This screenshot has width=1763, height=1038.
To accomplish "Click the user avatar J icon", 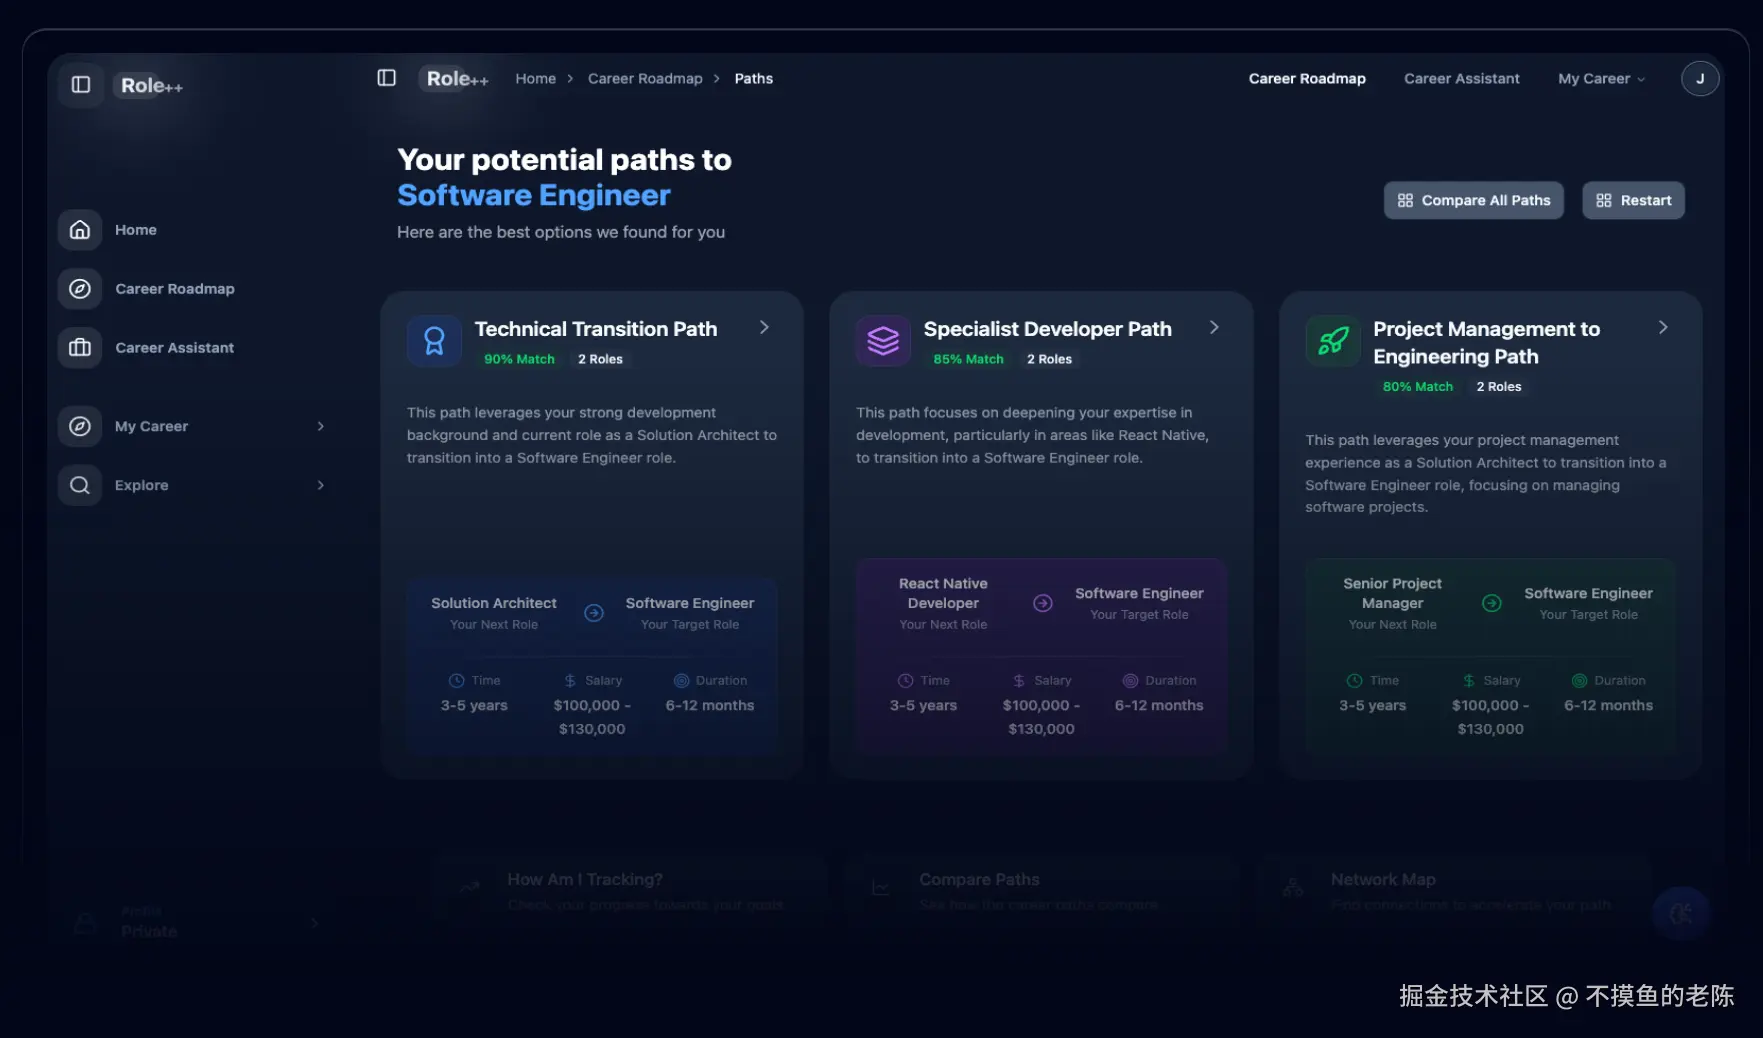I will (x=1700, y=79).
